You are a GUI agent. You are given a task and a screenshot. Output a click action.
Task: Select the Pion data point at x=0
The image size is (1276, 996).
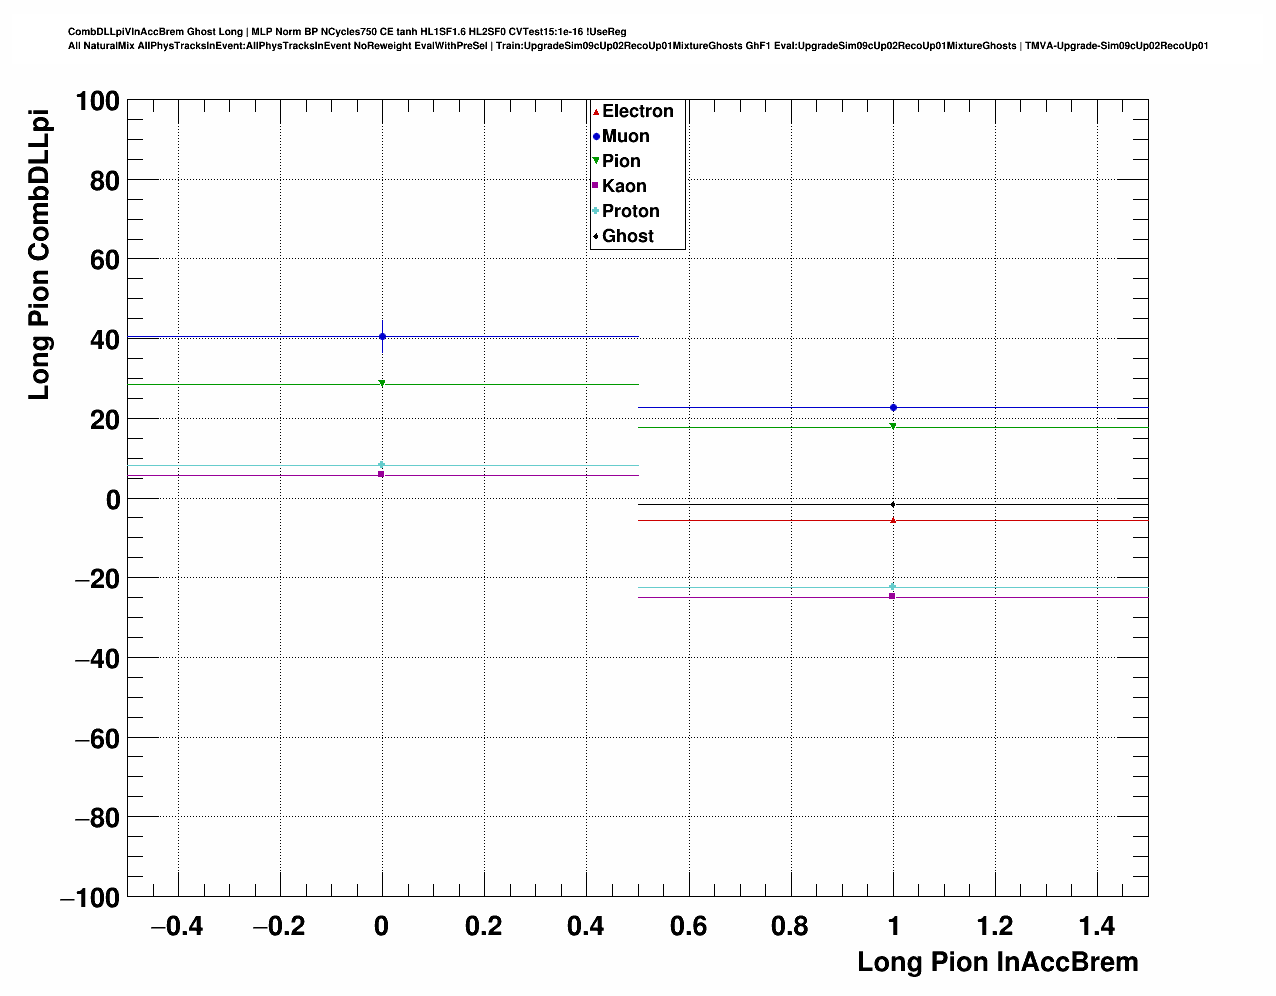point(382,383)
